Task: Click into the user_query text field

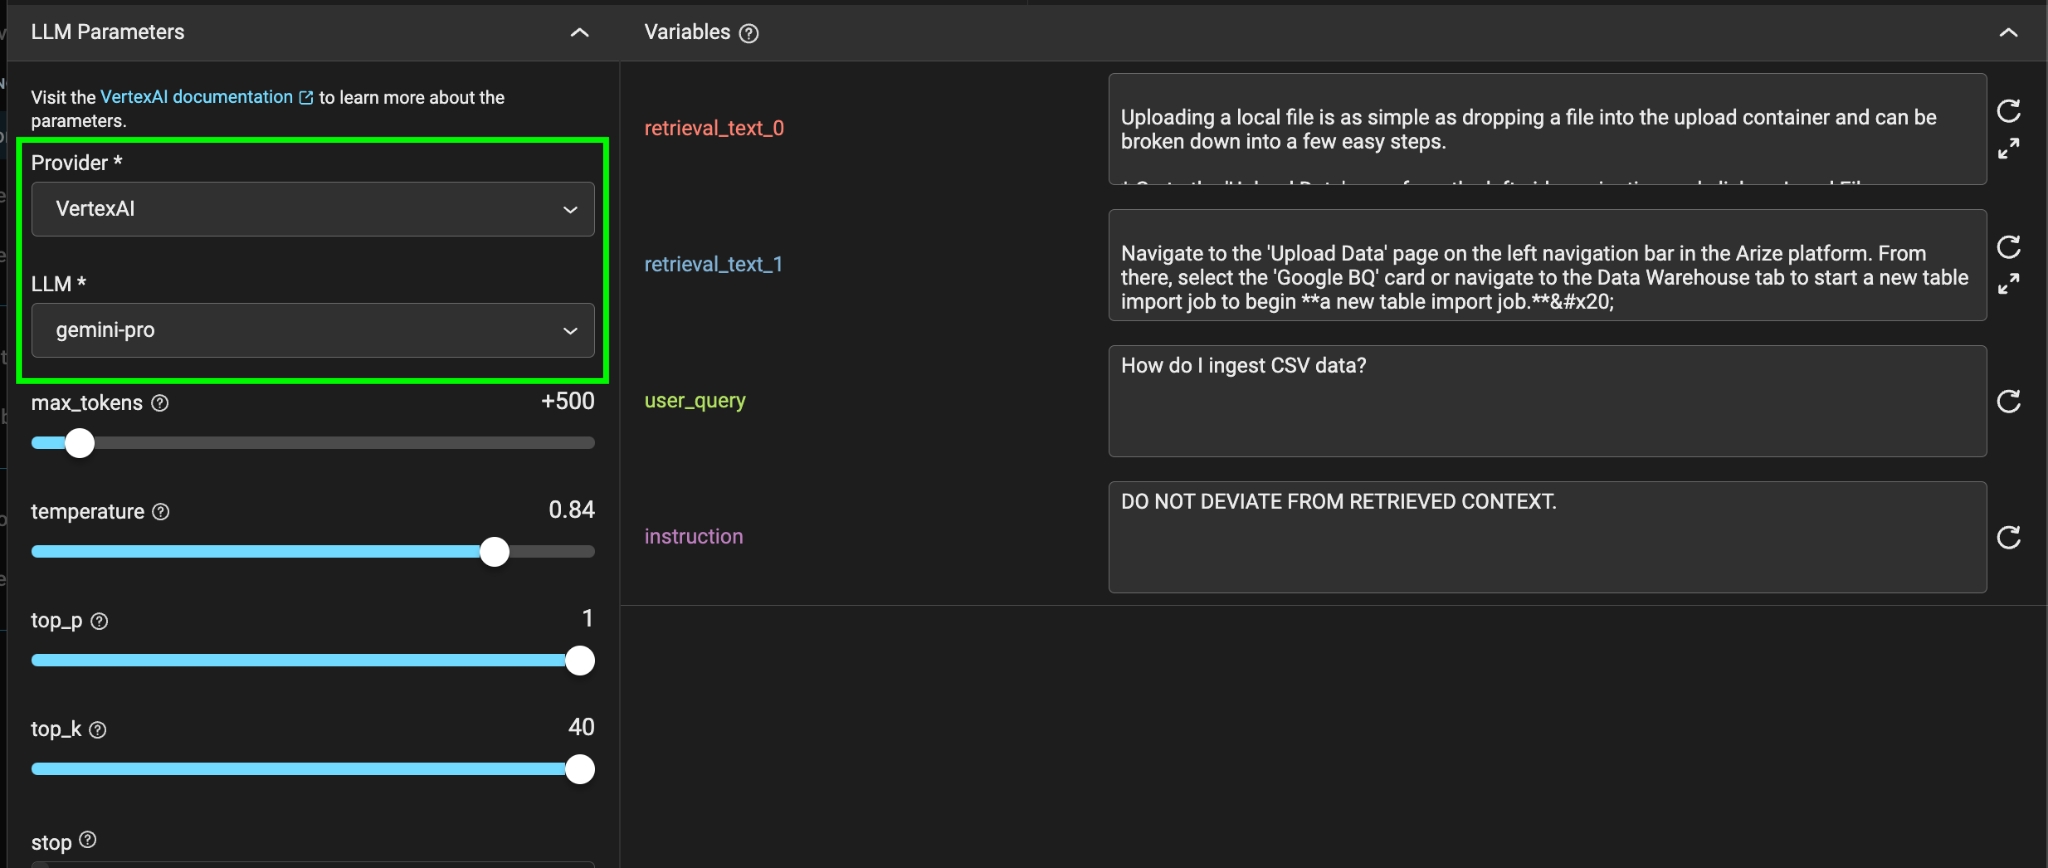Action: pos(1546,401)
